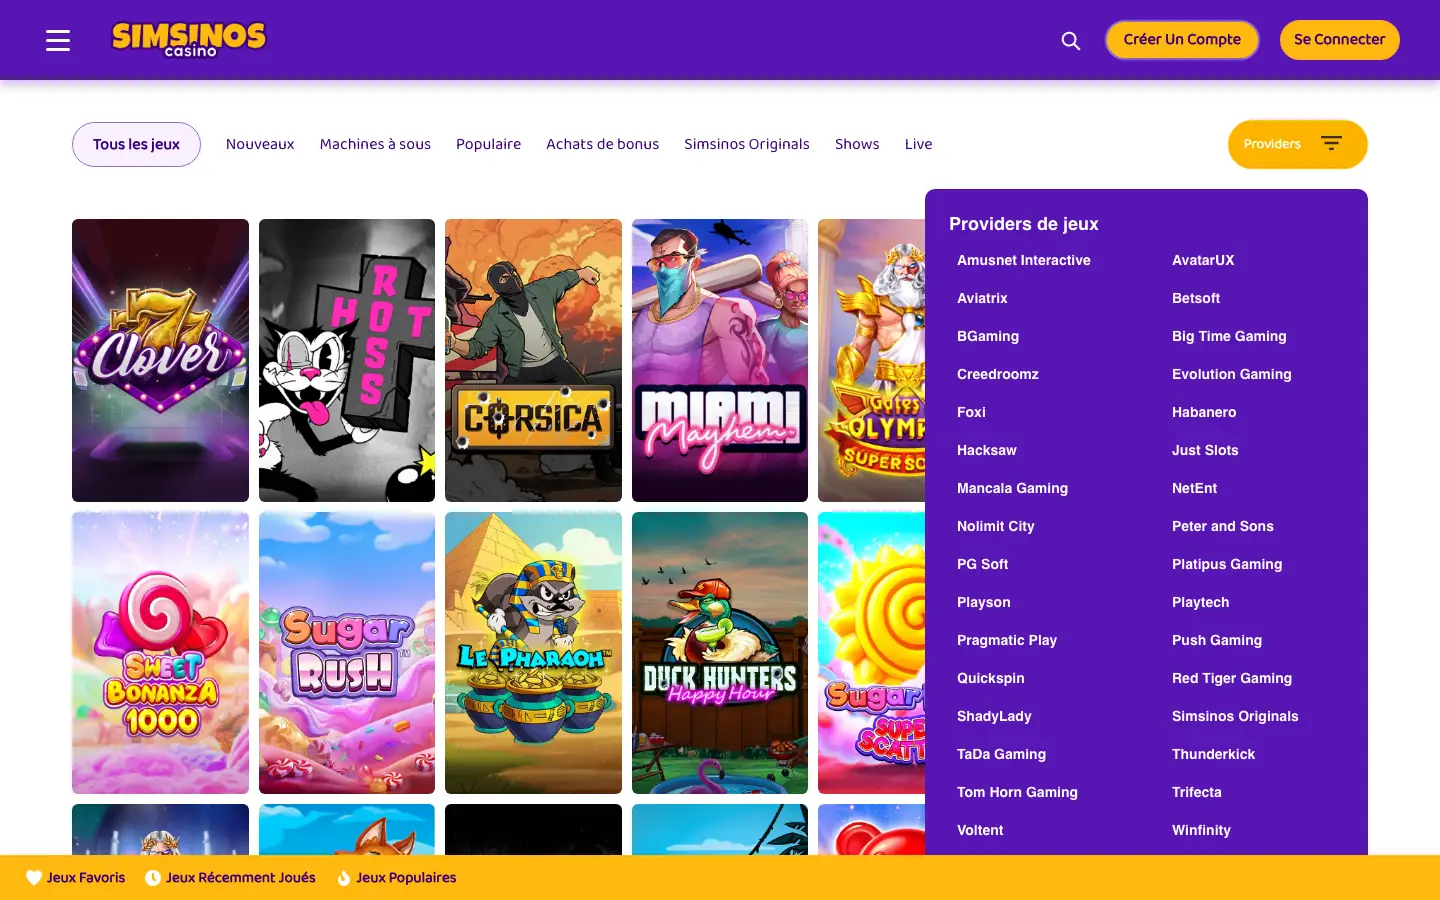Open the search magnifier
Image resolution: width=1440 pixels, height=900 pixels.
pyautogui.click(x=1071, y=40)
